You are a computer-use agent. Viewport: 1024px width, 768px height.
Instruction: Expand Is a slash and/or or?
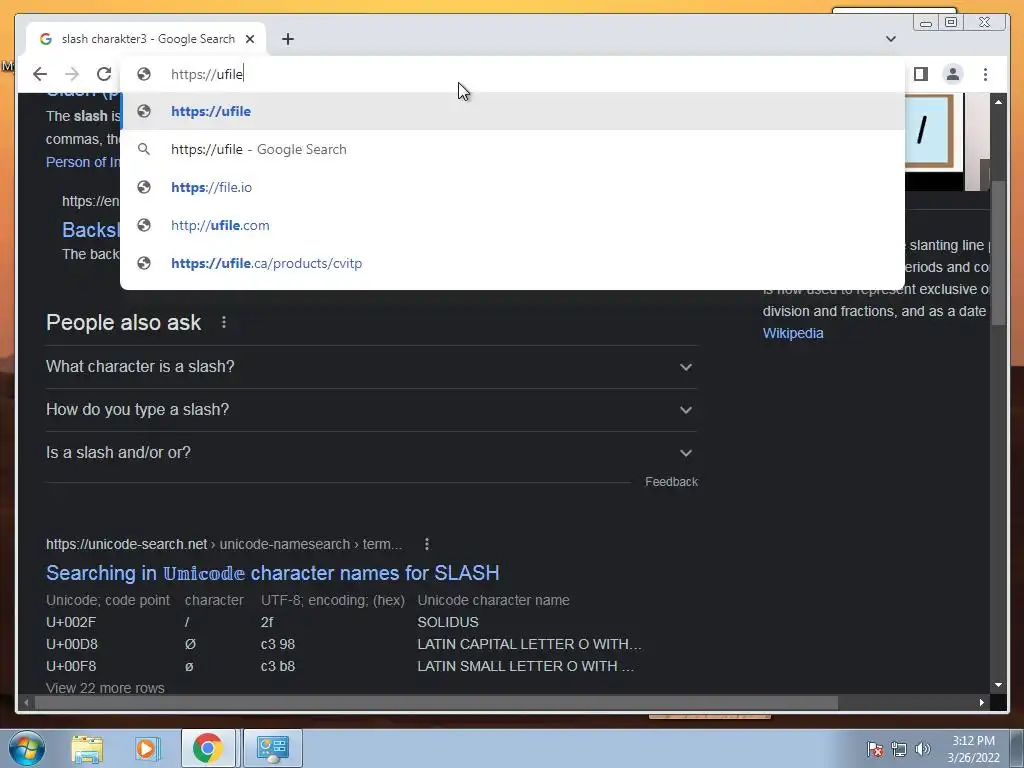[x=371, y=453]
